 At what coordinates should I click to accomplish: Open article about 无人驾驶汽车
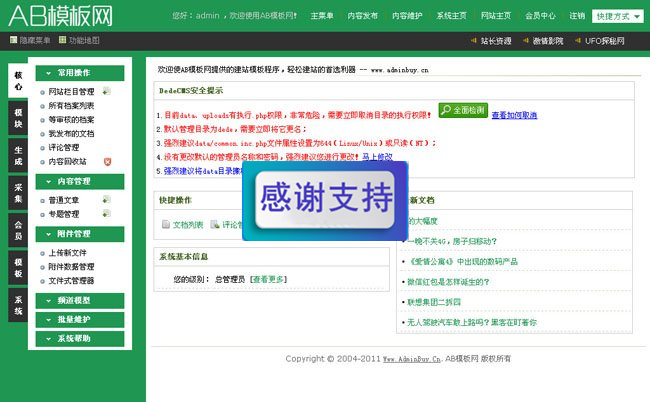(472, 322)
